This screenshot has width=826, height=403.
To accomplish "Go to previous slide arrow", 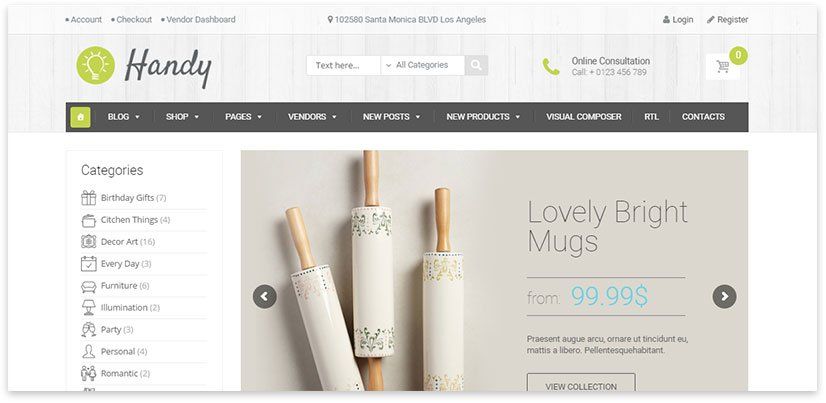I will [264, 297].
